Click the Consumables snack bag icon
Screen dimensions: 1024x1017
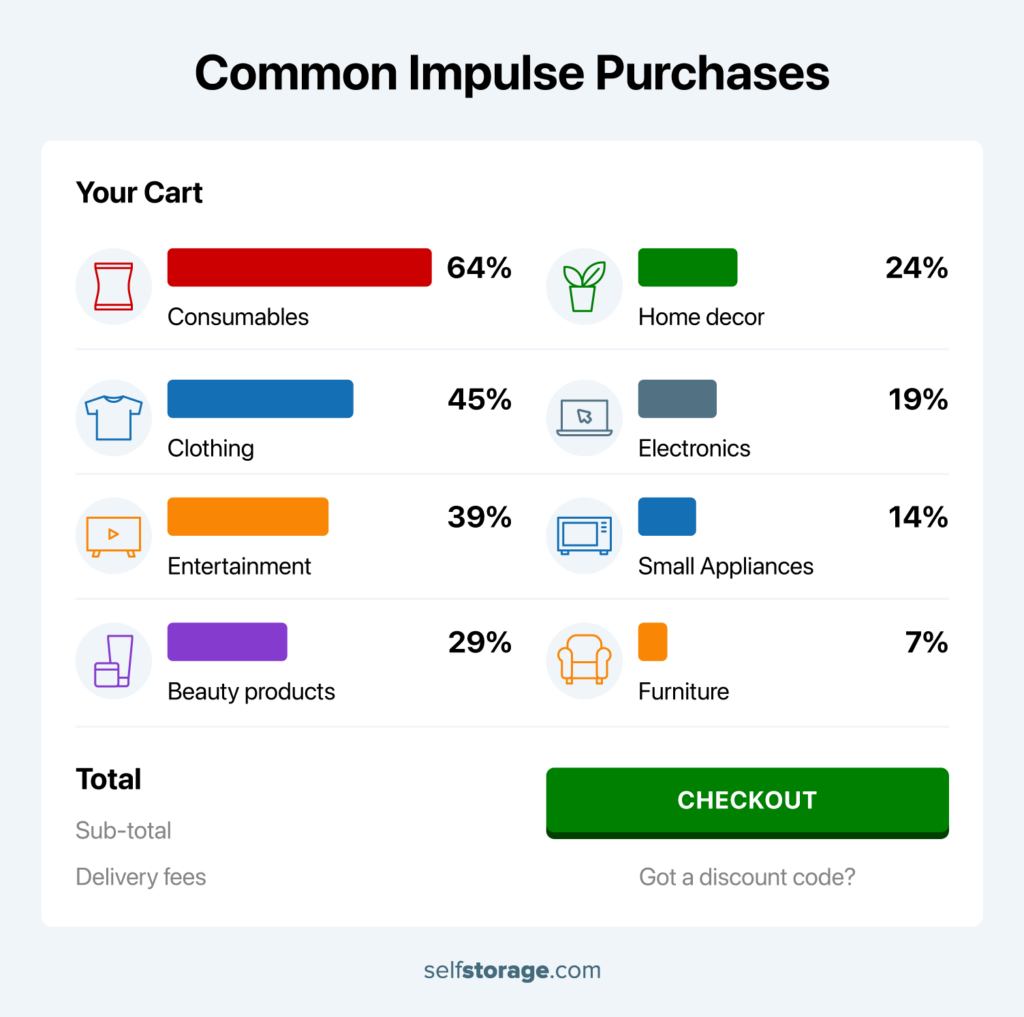point(113,286)
